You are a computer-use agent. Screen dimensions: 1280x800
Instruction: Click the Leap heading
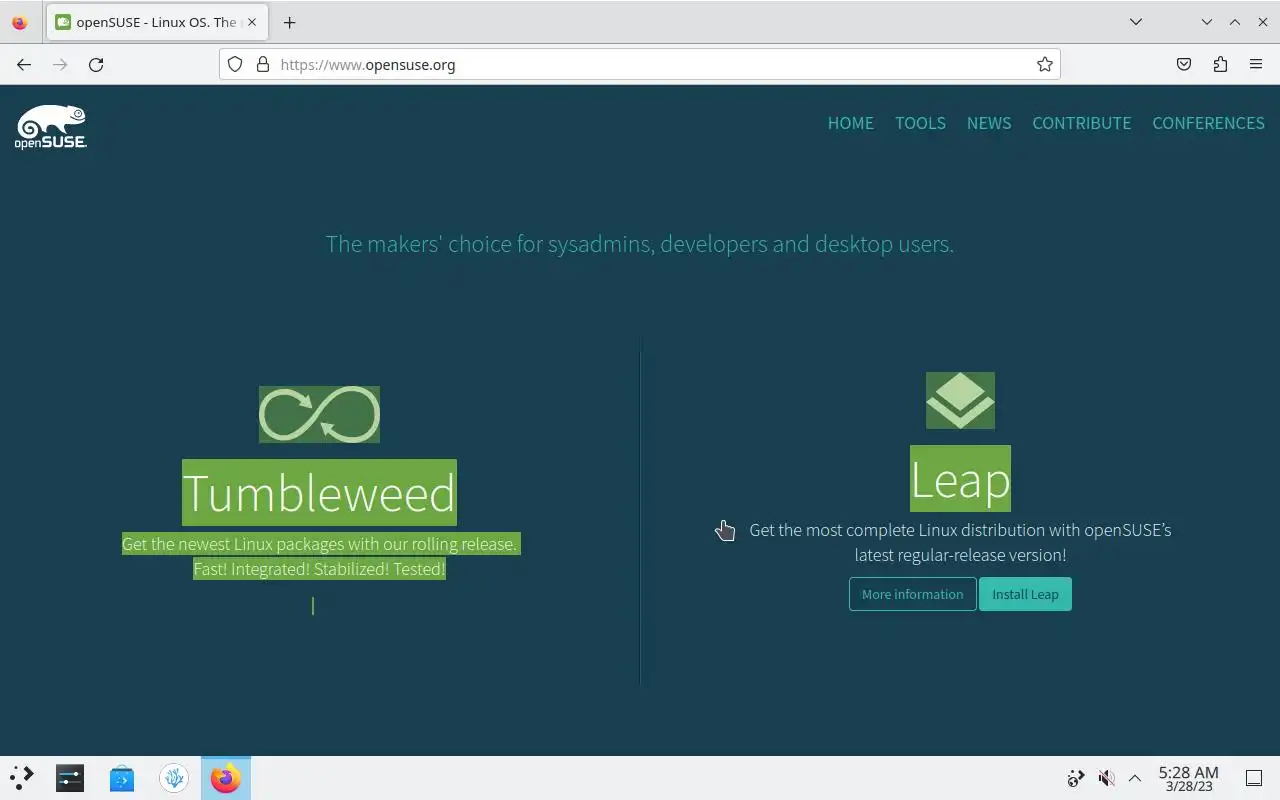[960, 479]
